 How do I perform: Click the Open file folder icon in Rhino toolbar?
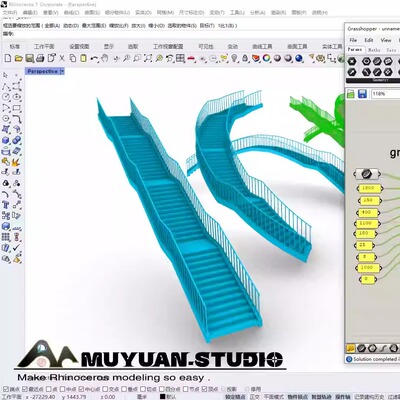pos(19,59)
